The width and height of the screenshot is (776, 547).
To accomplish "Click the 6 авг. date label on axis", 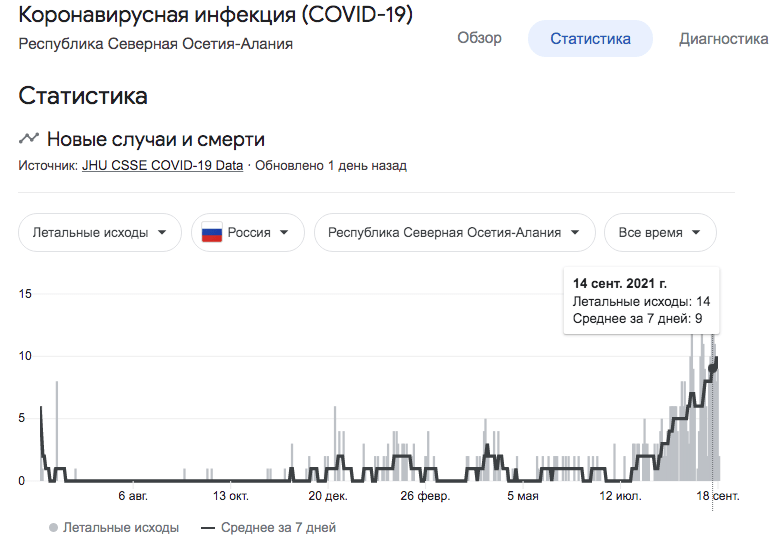I will point(139,496).
